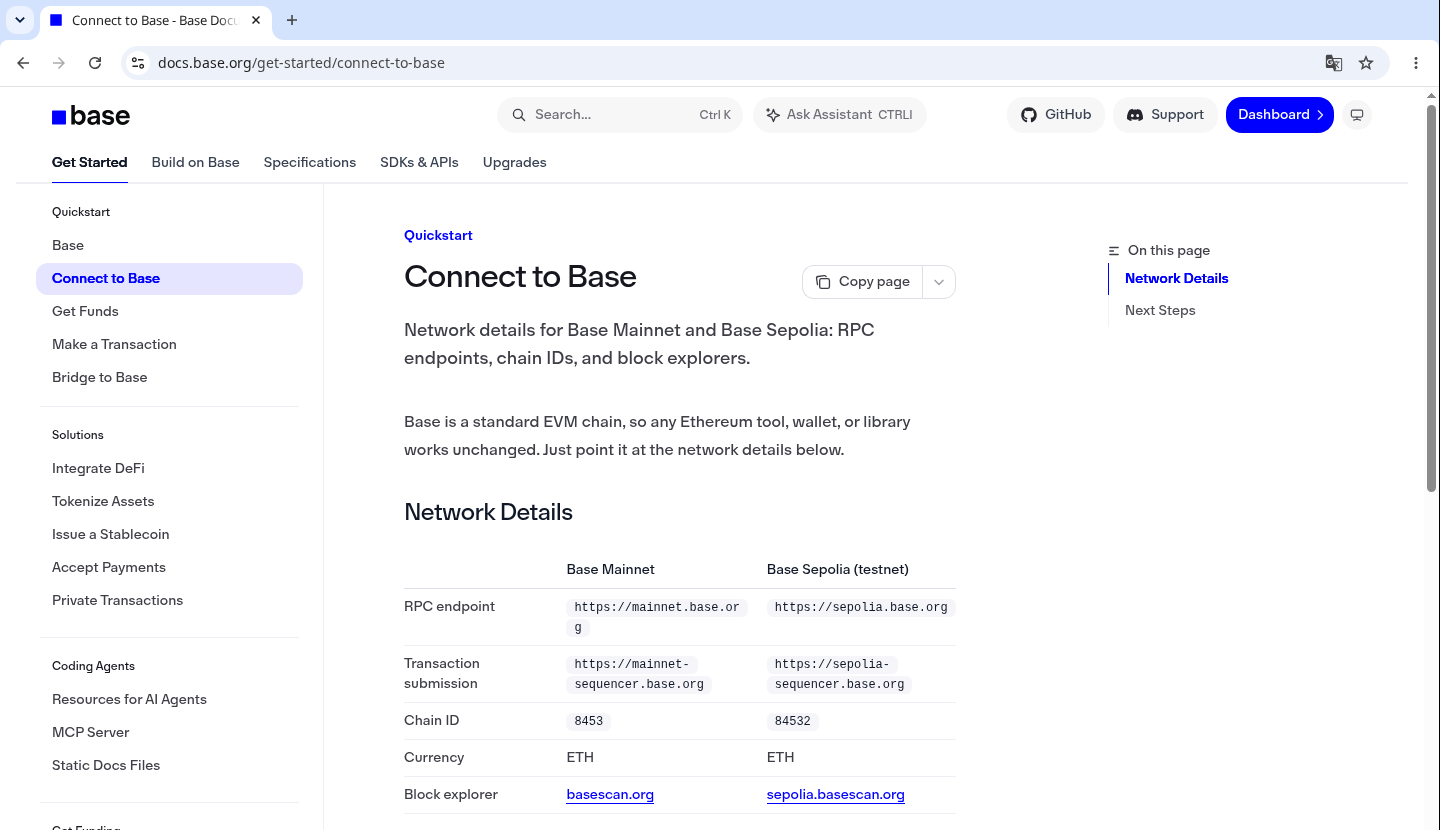Open site information icon in address bar
The height and width of the screenshot is (830, 1440).
(139, 63)
